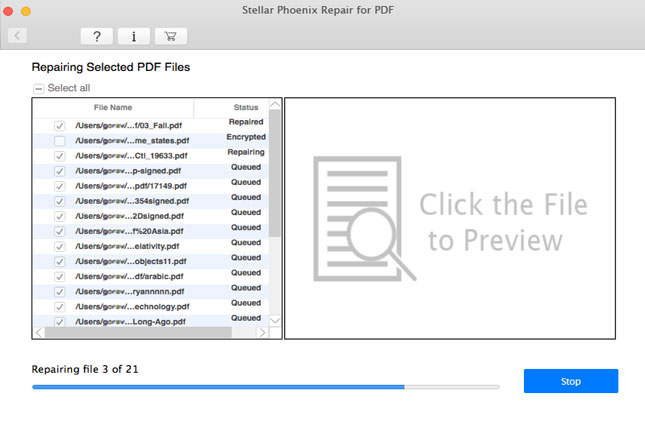645x421 pixels.
Task: Uncheck the f%20Asia.pdf checkbox
Action: click(x=60, y=231)
